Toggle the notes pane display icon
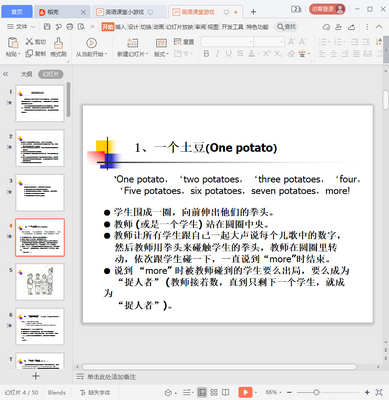 coord(187,392)
